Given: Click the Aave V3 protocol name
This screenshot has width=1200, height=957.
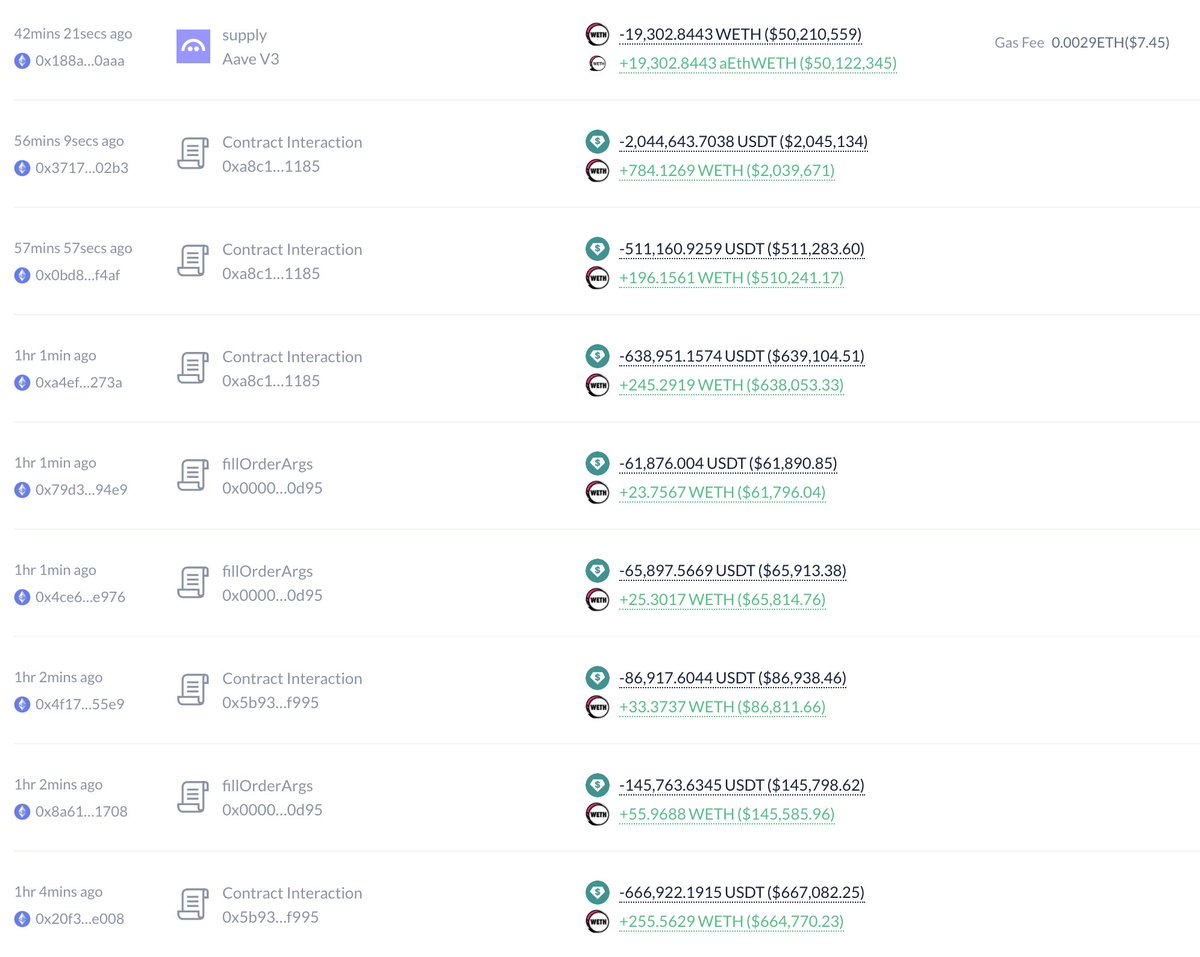Looking at the screenshot, I should (x=250, y=59).
